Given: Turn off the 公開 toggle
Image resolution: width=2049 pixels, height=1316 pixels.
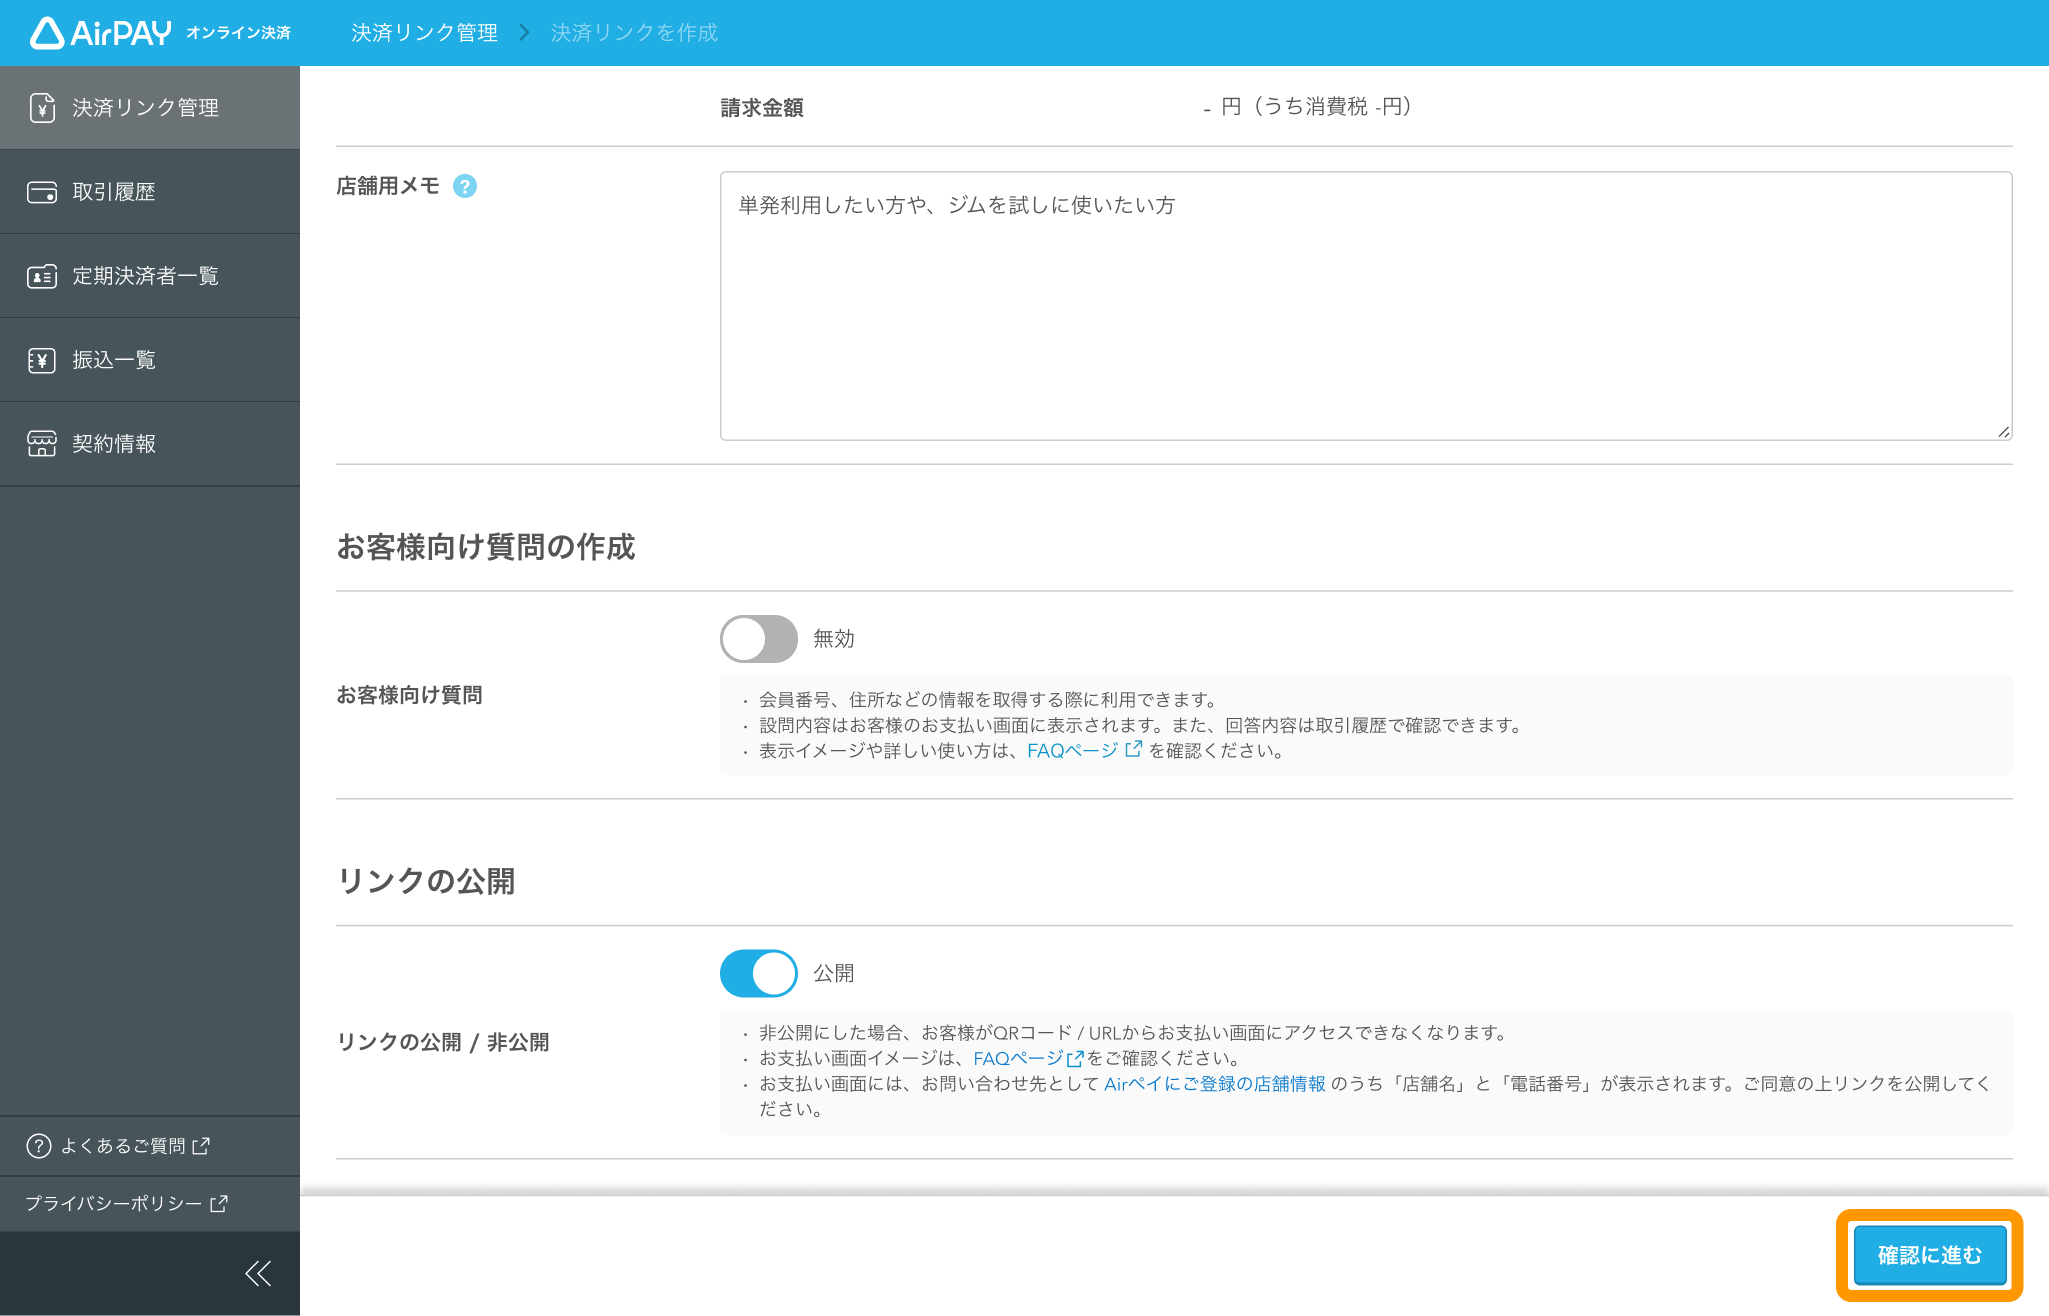Looking at the screenshot, I should [758, 972].
